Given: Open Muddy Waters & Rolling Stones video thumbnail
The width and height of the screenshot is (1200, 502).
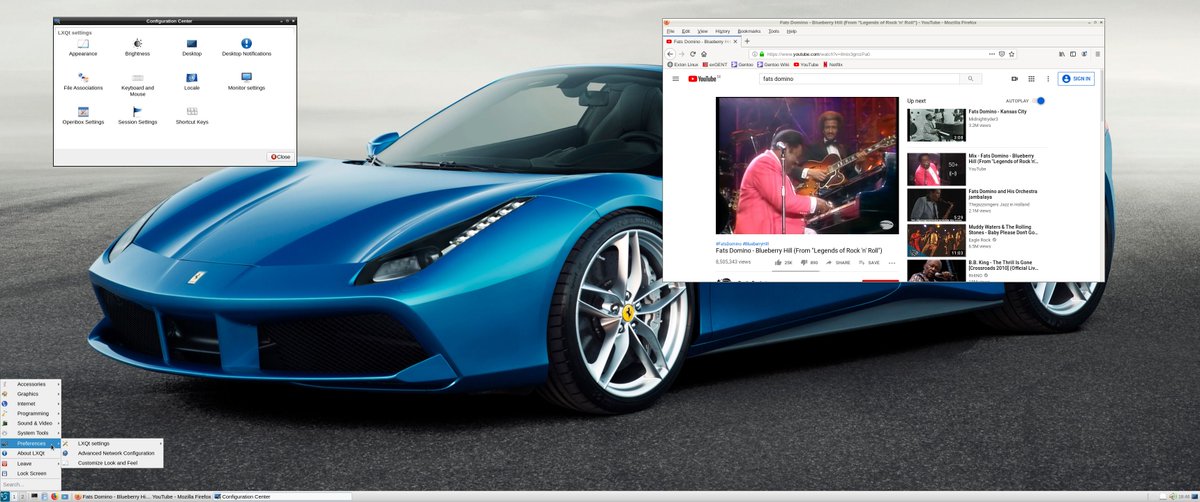Looking at the screenshot, I should tap(936, 240).
